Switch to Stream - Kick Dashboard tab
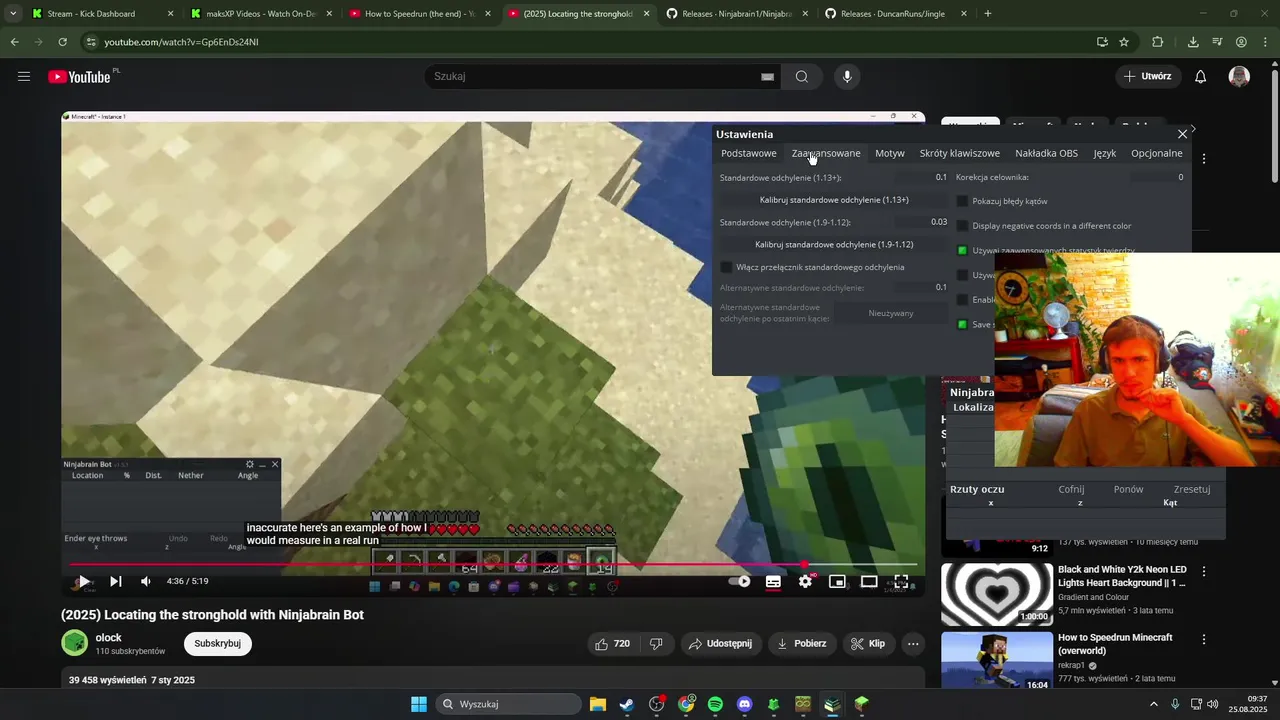Viewport: 1280px width, 720px height. pos(101,14)
